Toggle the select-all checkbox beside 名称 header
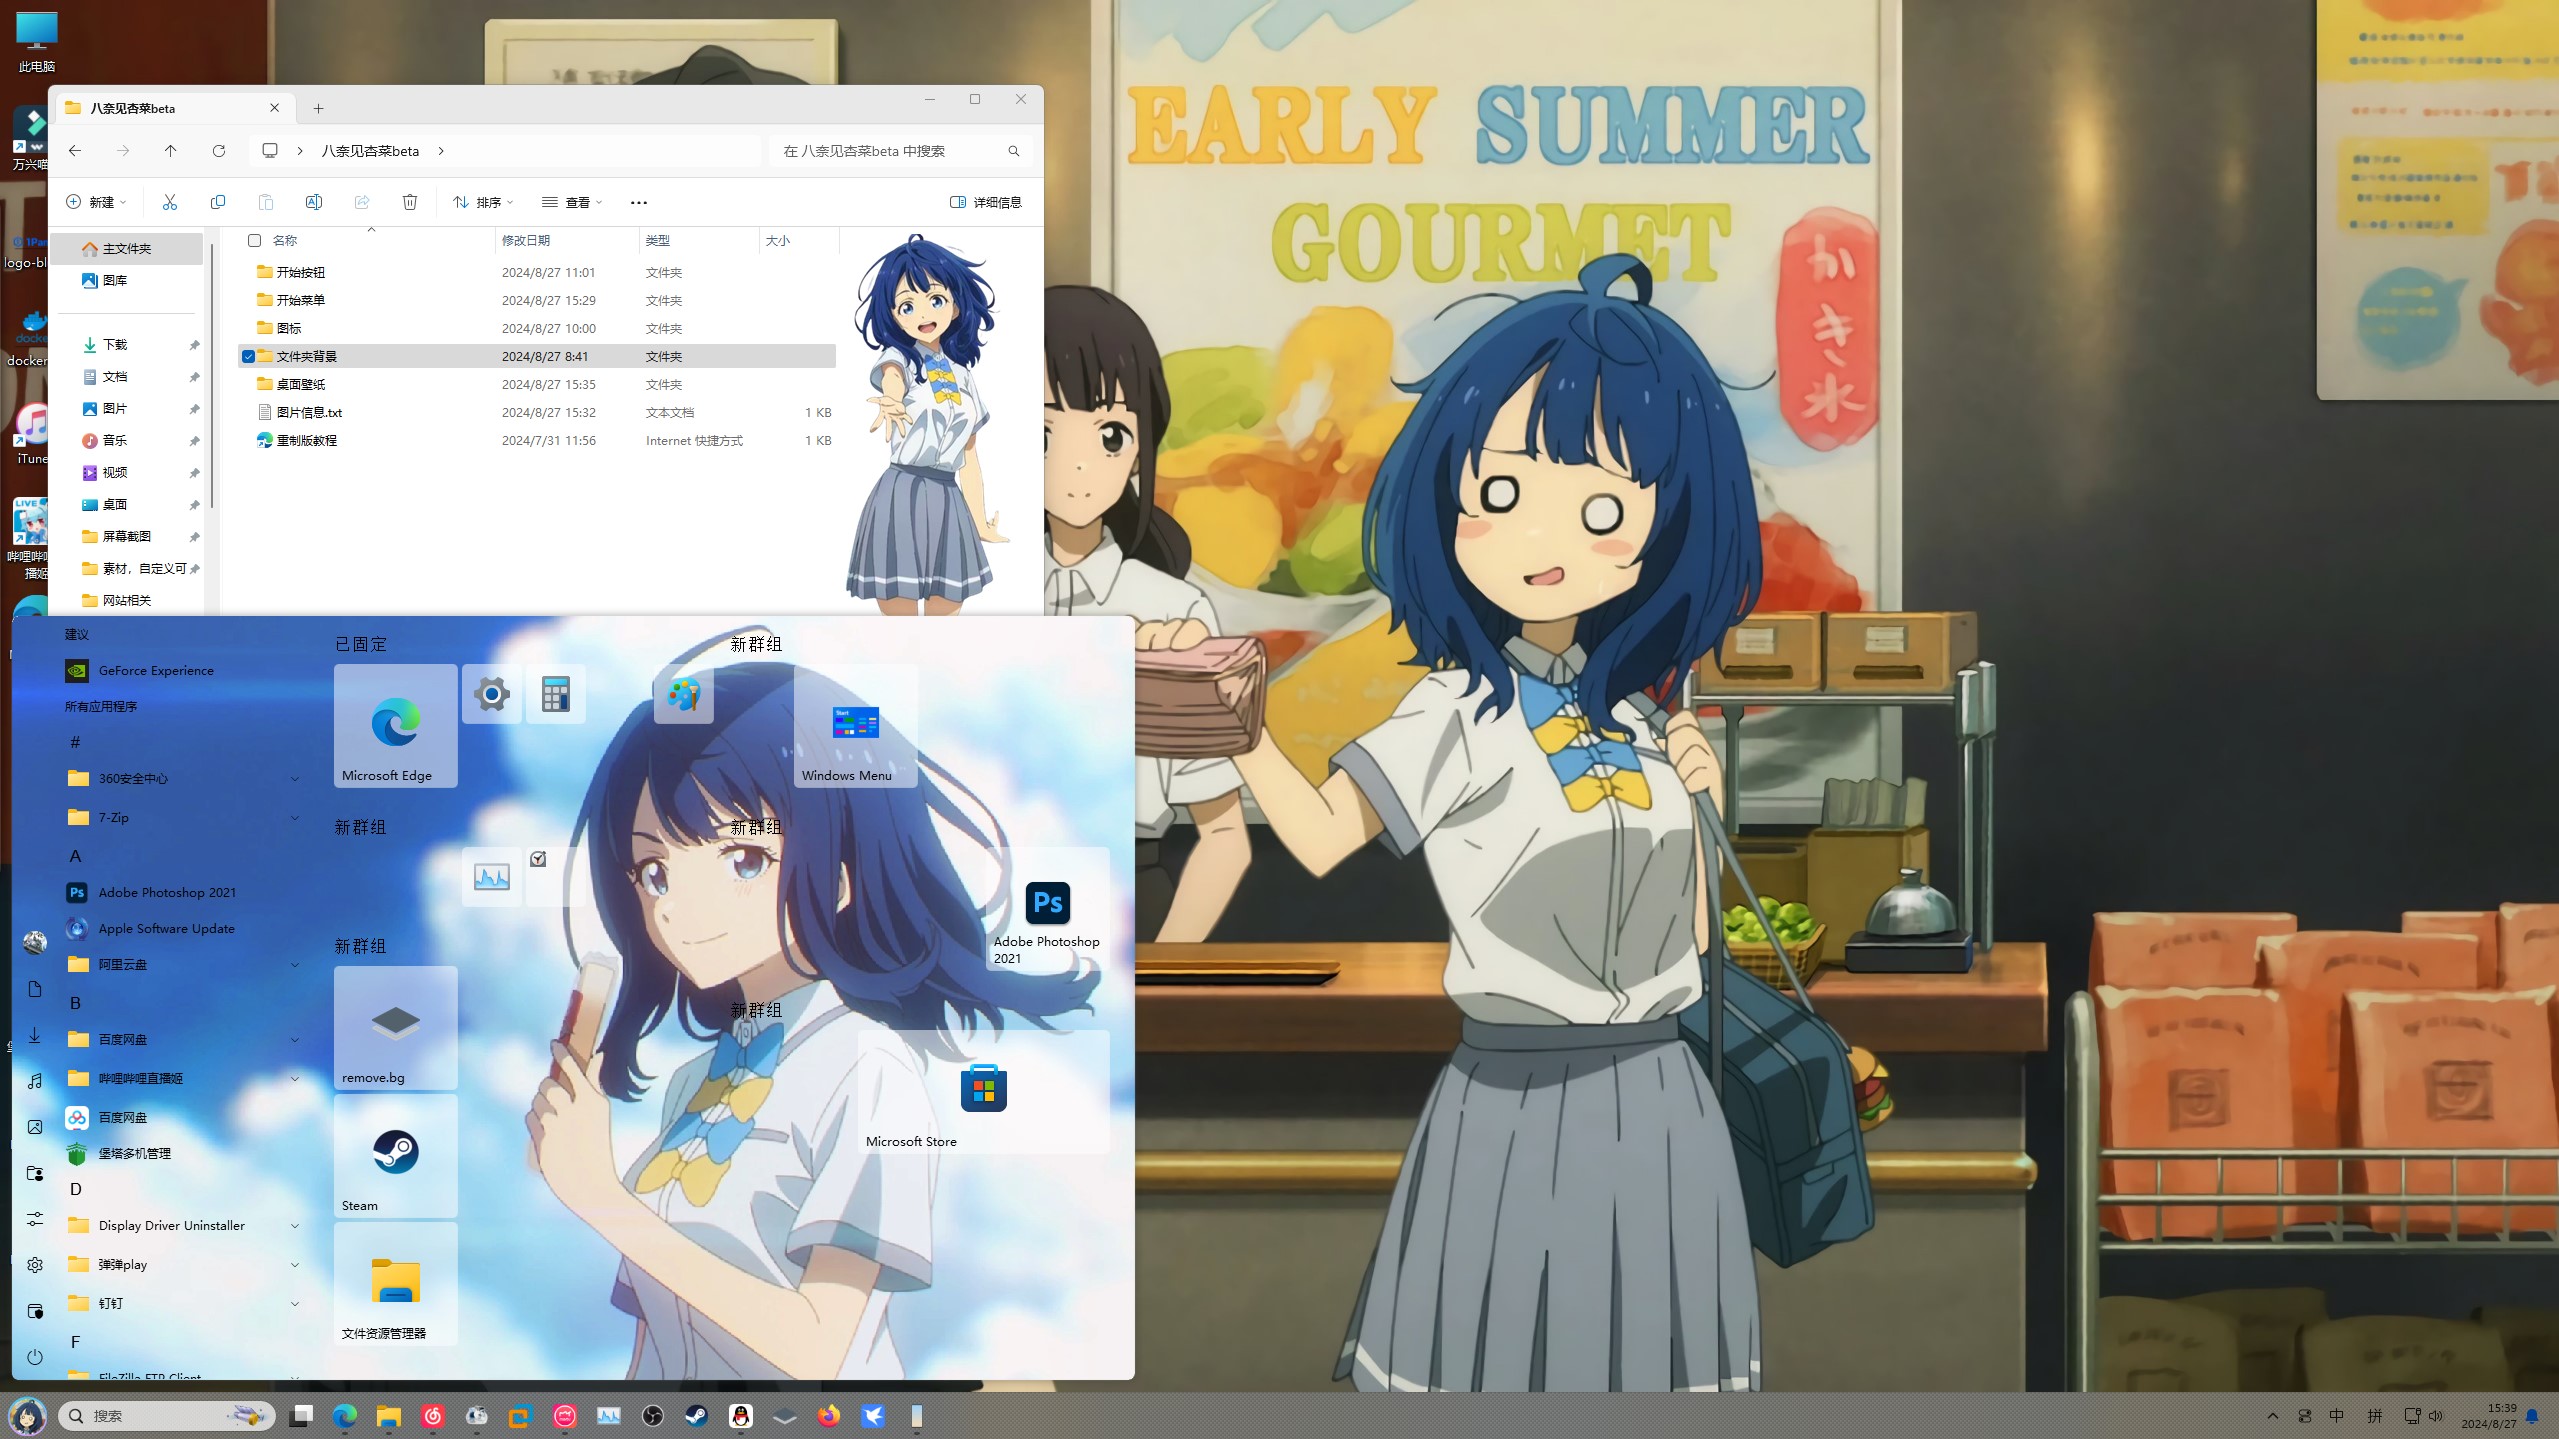The height and width of the screenshot is (1439, 2559). pos(254,240)
